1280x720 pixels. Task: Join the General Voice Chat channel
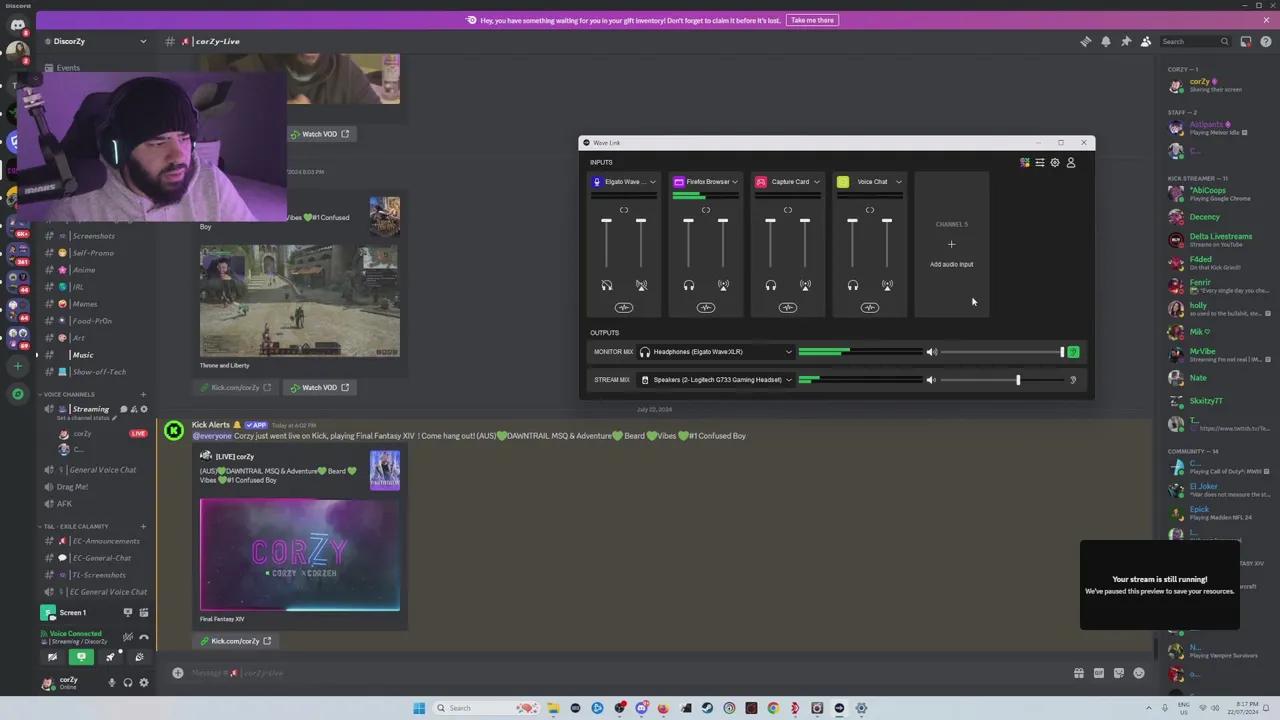coord(95,470)
